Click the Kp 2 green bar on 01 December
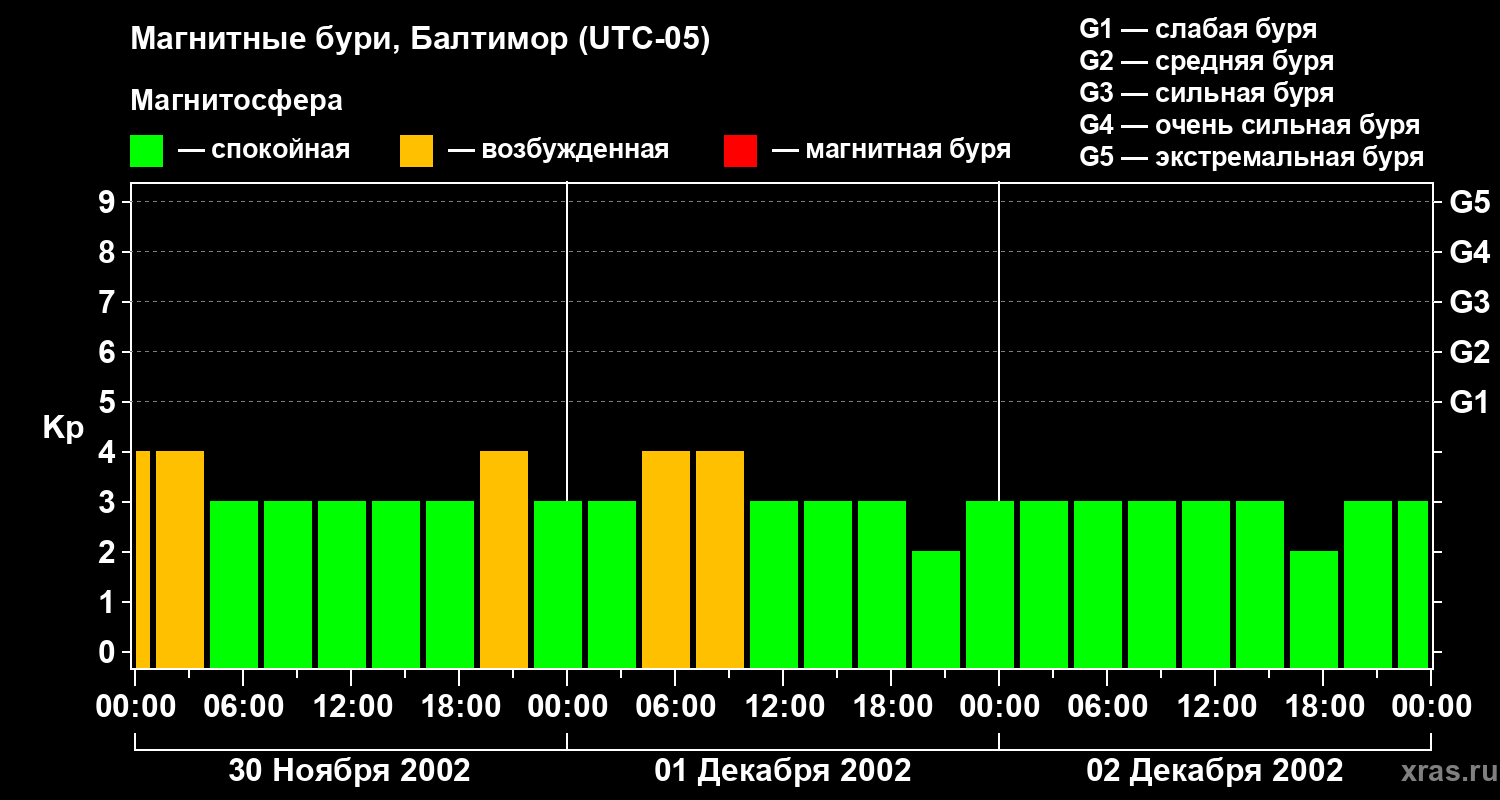The height and width of the screenshot is (800, 1500). [x=936, y=608]
